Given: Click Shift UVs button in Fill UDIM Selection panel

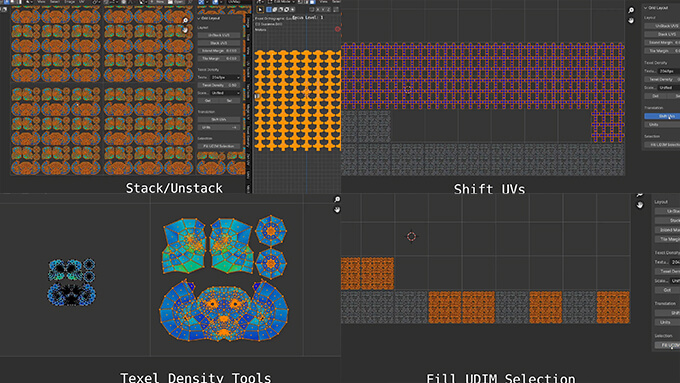Looking at the screenshot, I should point(667,313).
